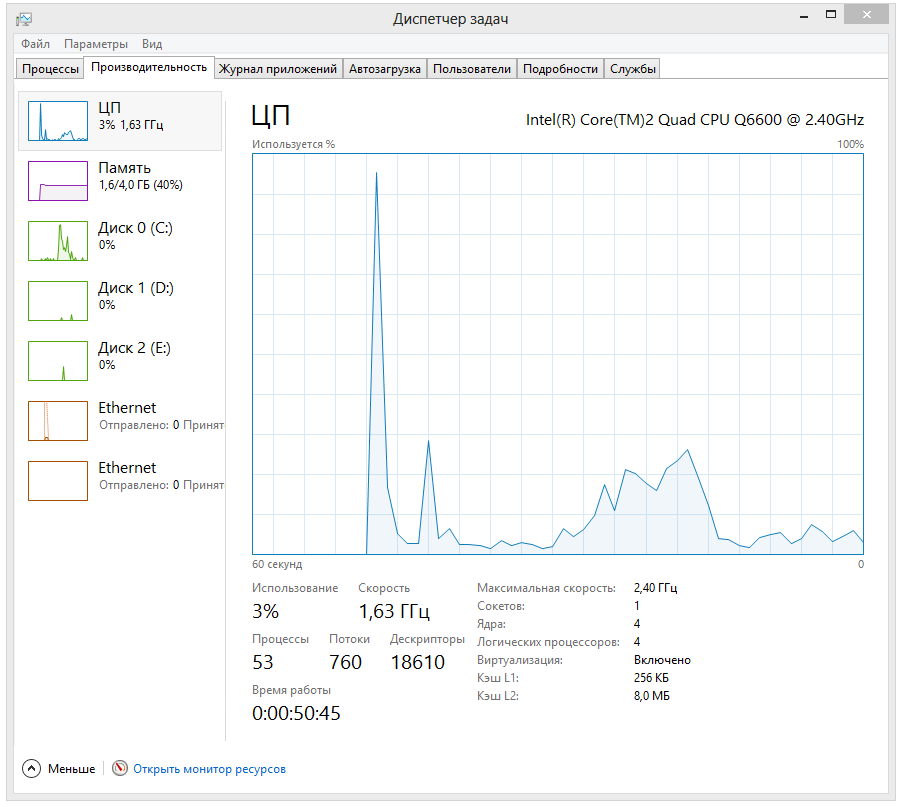Select the Производительность tab
This screenshot has width=901, height=807.
(x=149, y=67)
